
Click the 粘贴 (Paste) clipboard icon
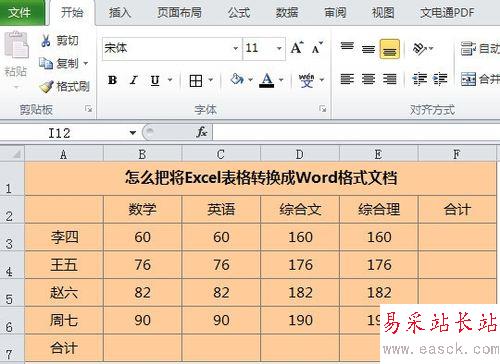[16, 45]
